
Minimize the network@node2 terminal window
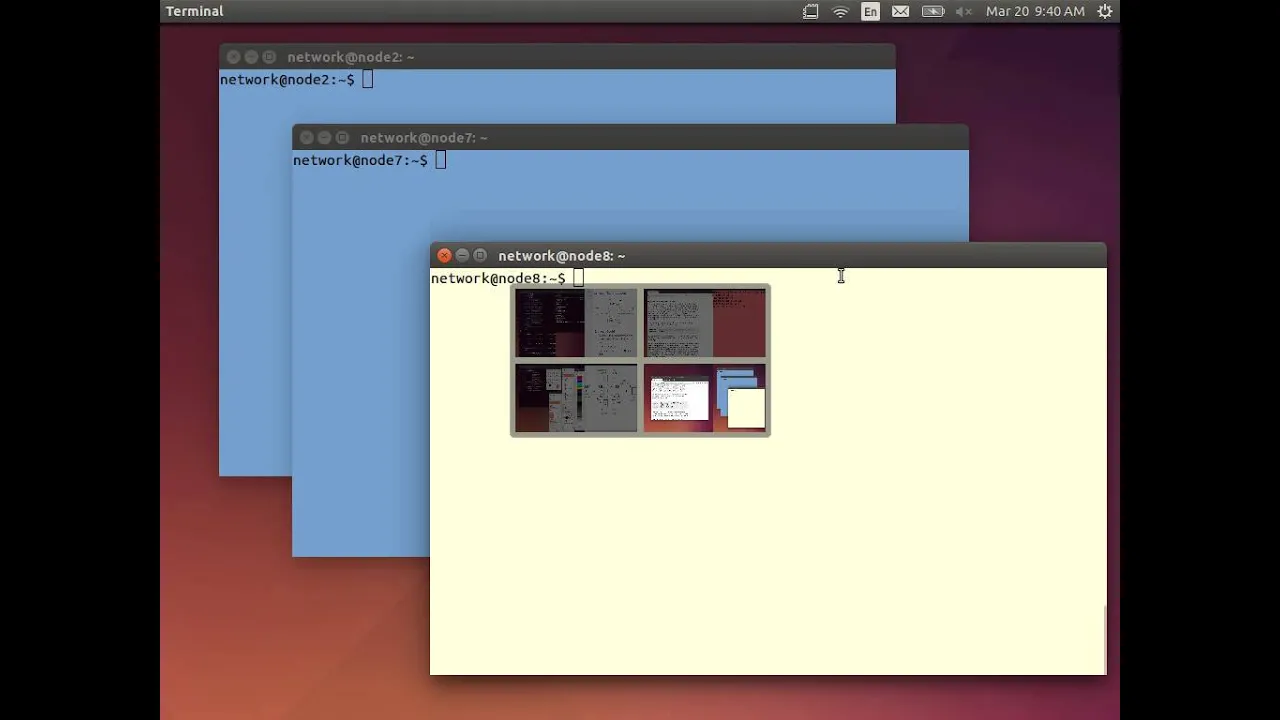point(251,57)
